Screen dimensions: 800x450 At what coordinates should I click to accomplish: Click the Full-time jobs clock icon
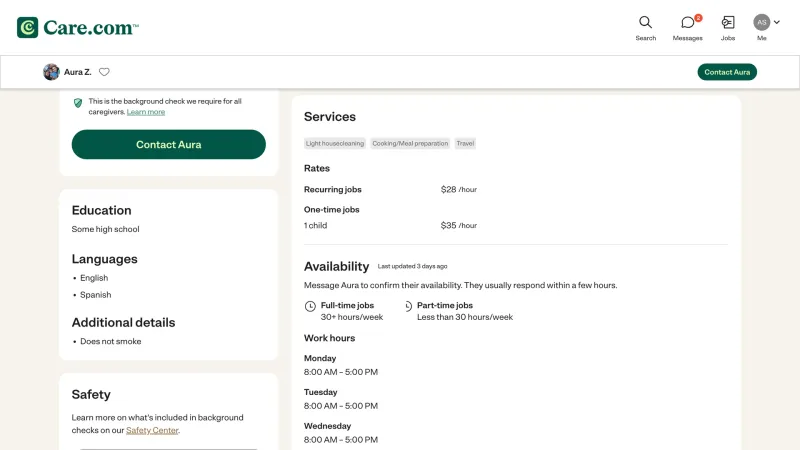(310, 306)
